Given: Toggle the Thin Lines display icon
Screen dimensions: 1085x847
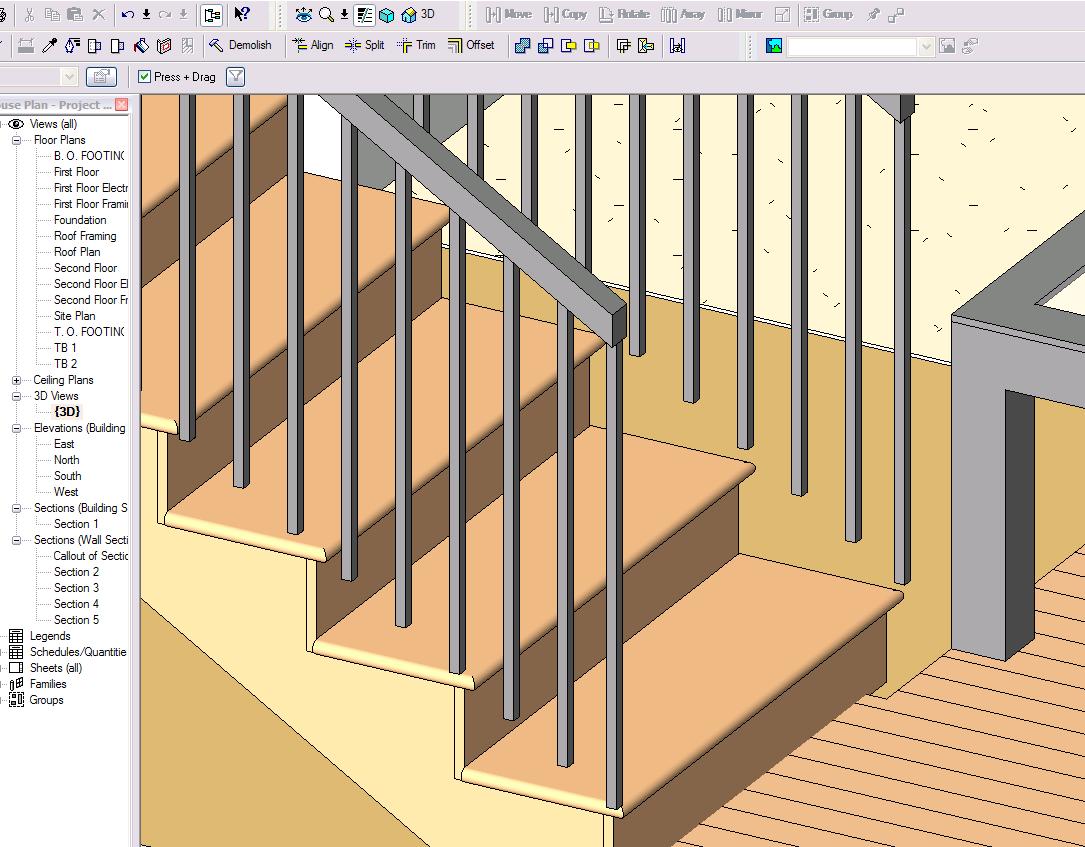Looking at the screenshot, I should pyautogui.click(x=363, y=15).
